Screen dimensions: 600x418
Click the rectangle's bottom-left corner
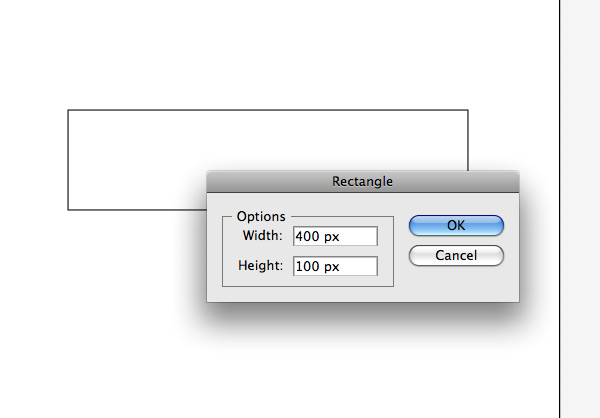[x=68, y=210]
